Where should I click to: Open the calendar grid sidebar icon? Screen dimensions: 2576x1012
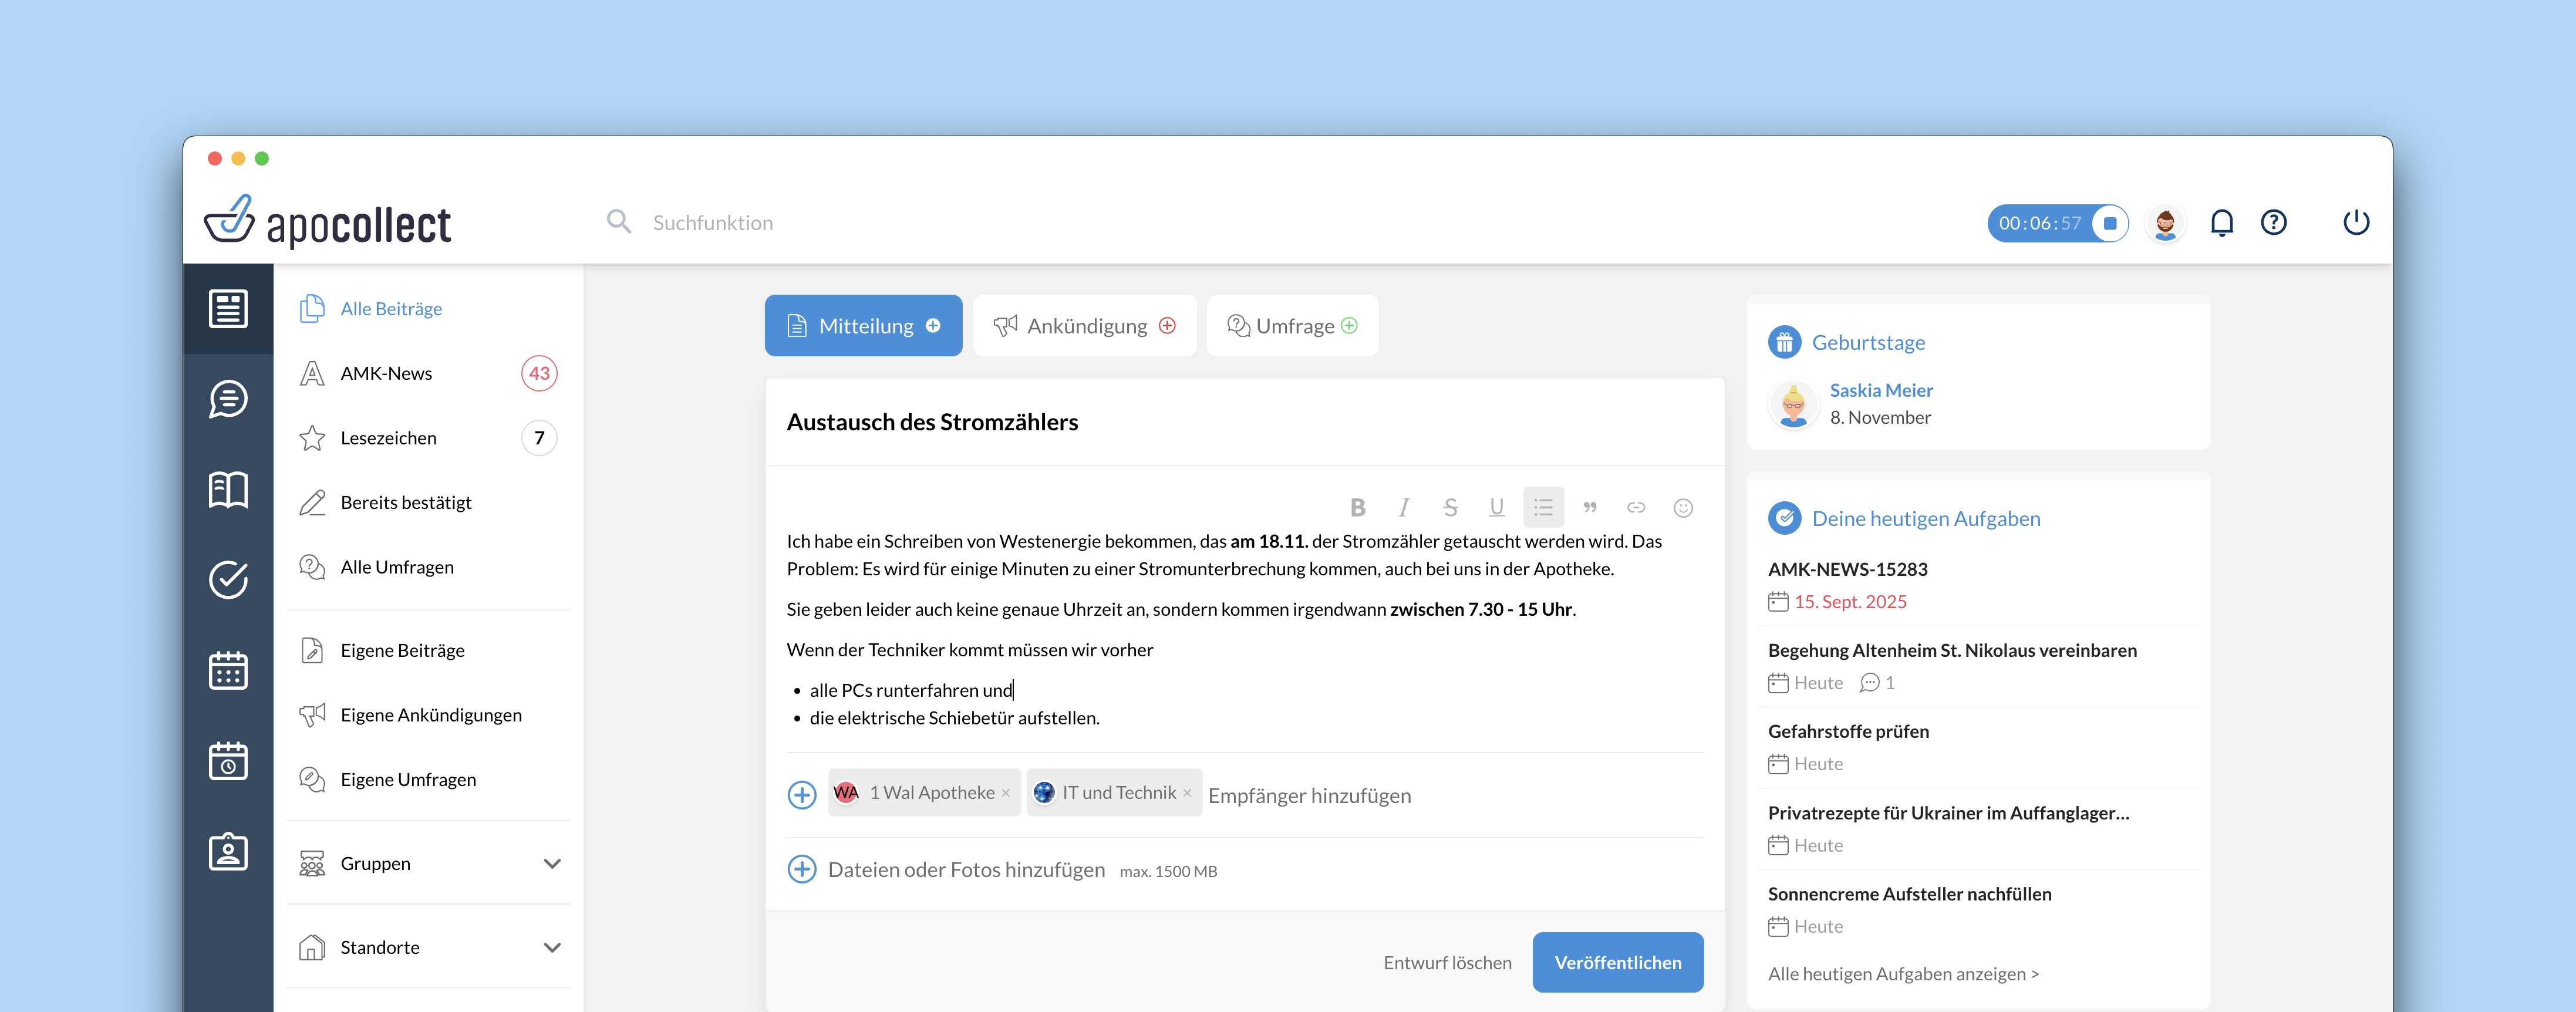point(228,671)
